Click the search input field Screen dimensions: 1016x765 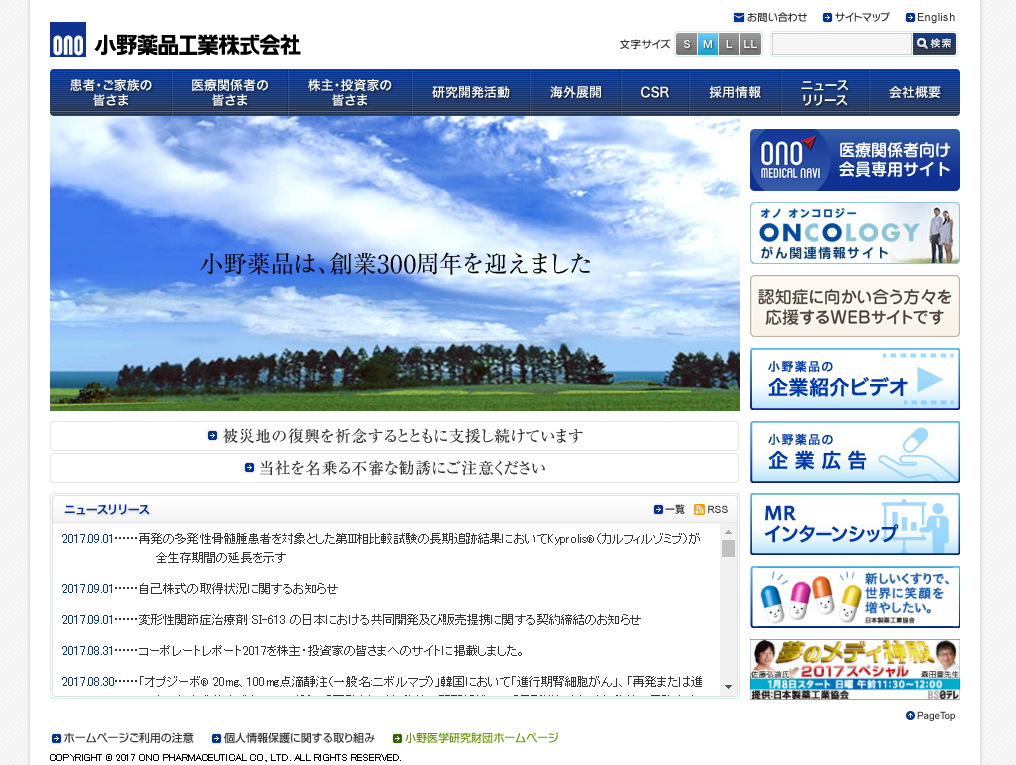coord(842,44)
